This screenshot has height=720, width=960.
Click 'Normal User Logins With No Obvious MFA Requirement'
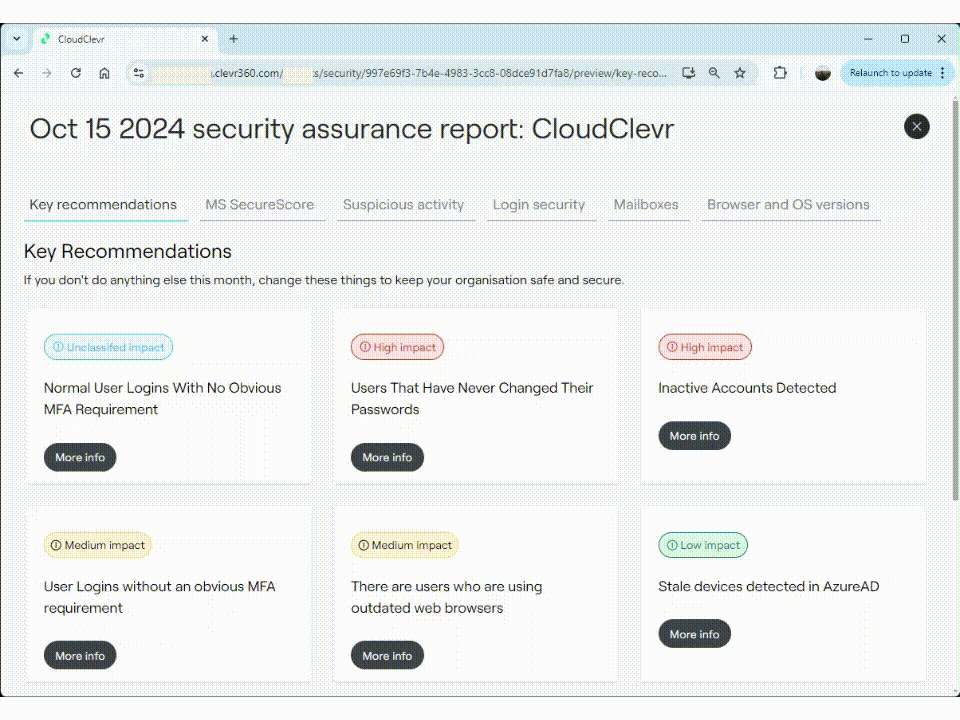point(162,399)
